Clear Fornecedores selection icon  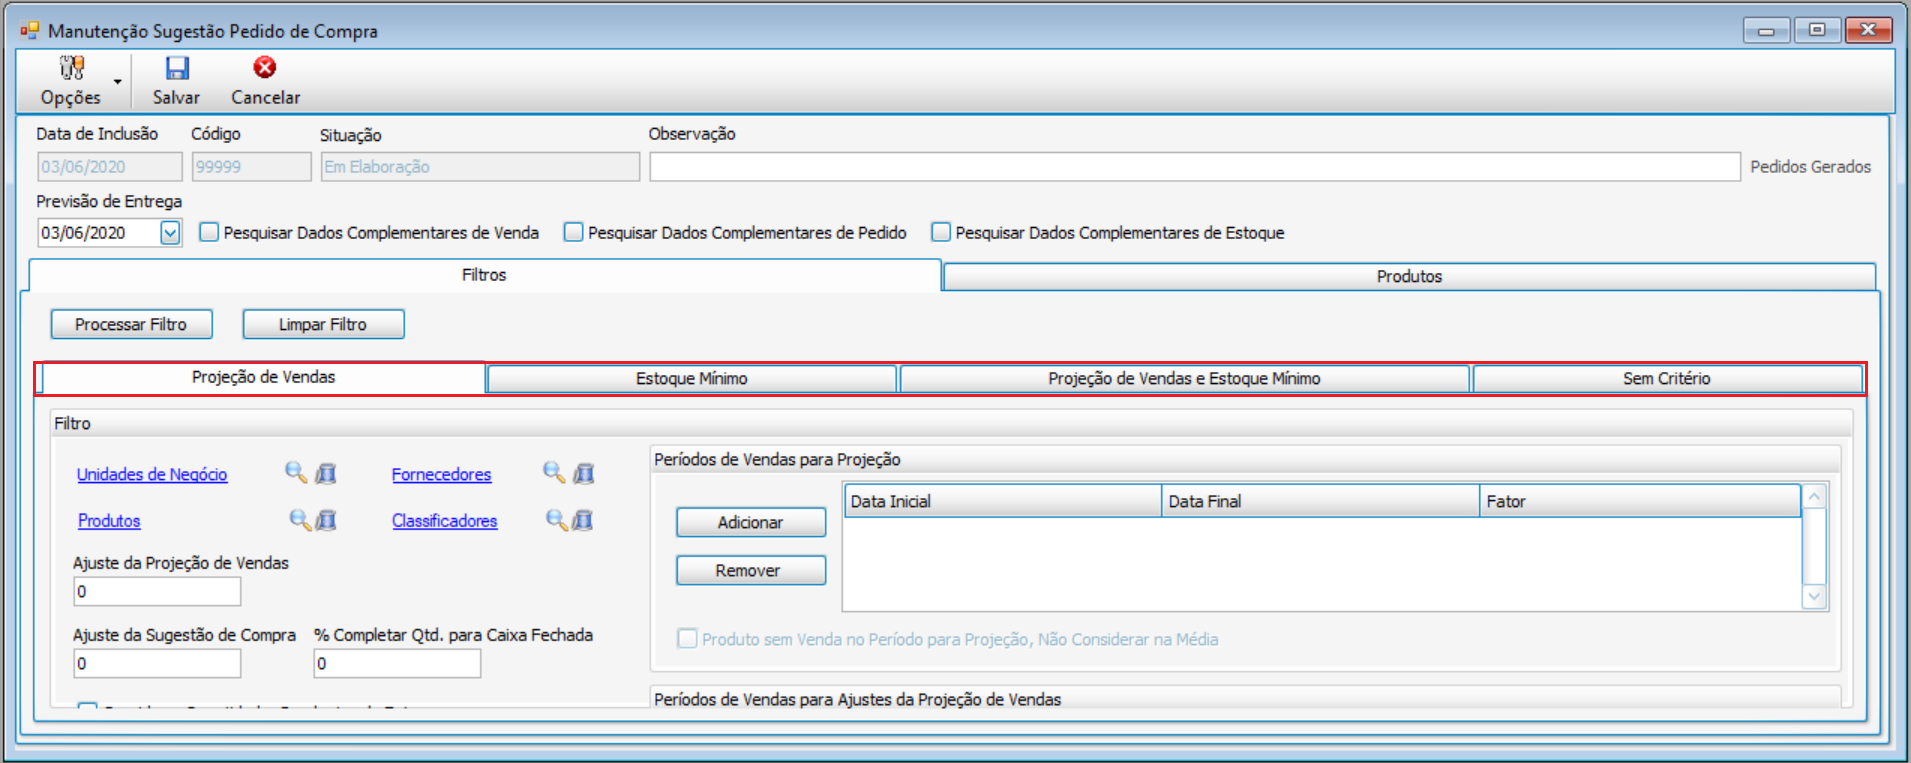click(584, 473)
